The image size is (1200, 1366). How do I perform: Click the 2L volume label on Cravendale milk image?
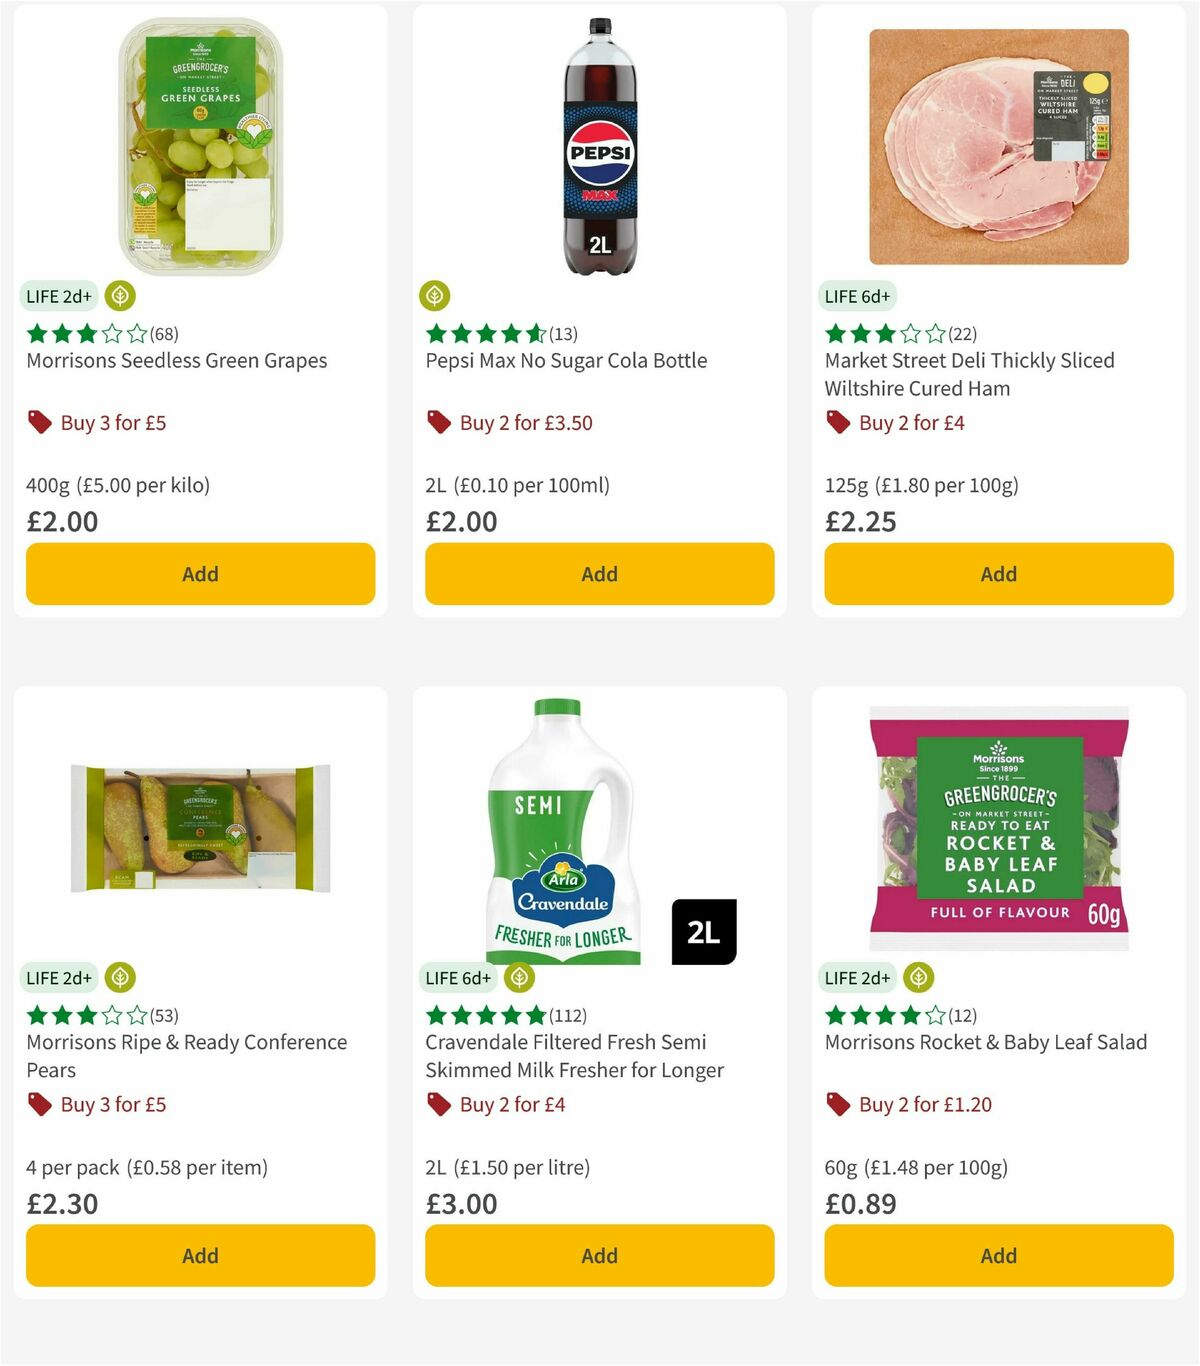(x=706, y=930)
